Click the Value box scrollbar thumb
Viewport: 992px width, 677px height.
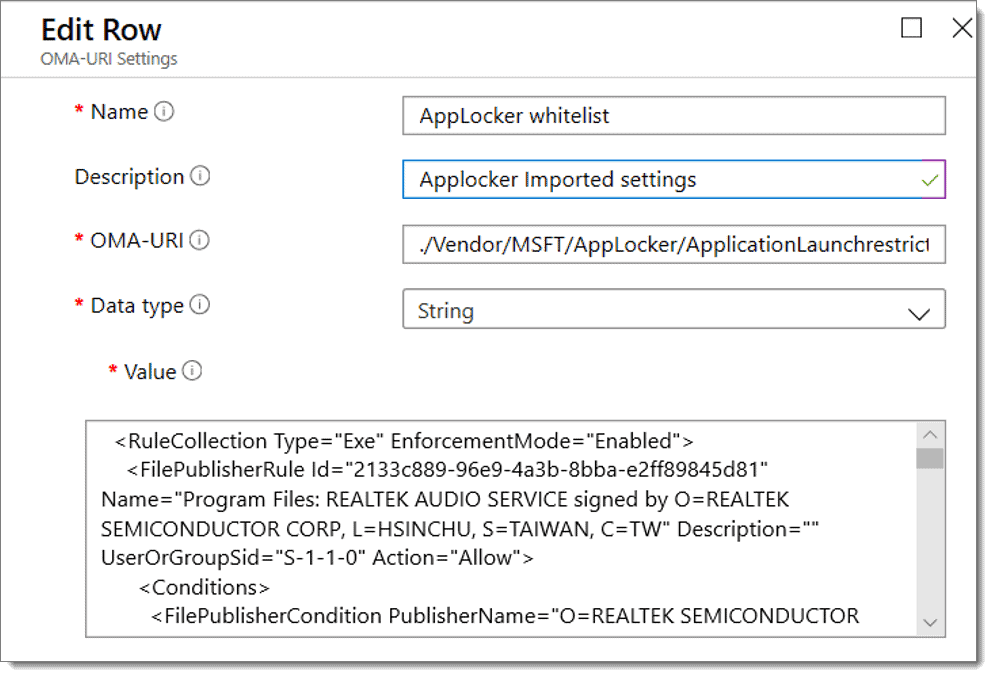pos(930,458)
